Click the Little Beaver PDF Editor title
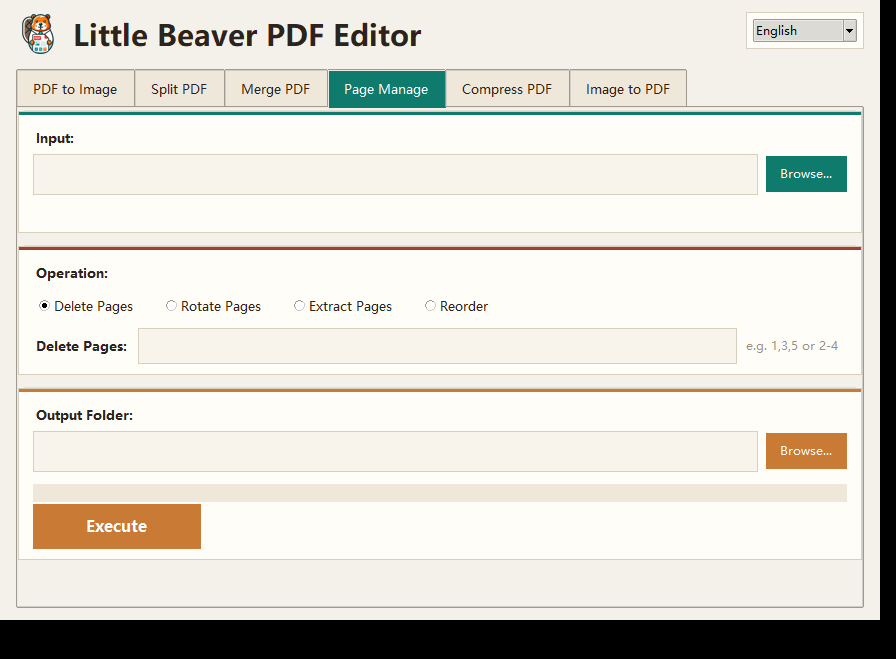The width and height of the screenshot is (896, 659). point(247,35)
